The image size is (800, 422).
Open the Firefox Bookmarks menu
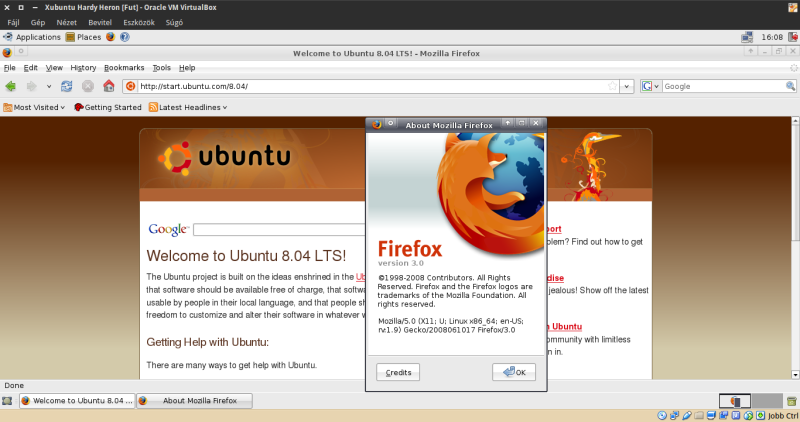[x=124, y=67]
